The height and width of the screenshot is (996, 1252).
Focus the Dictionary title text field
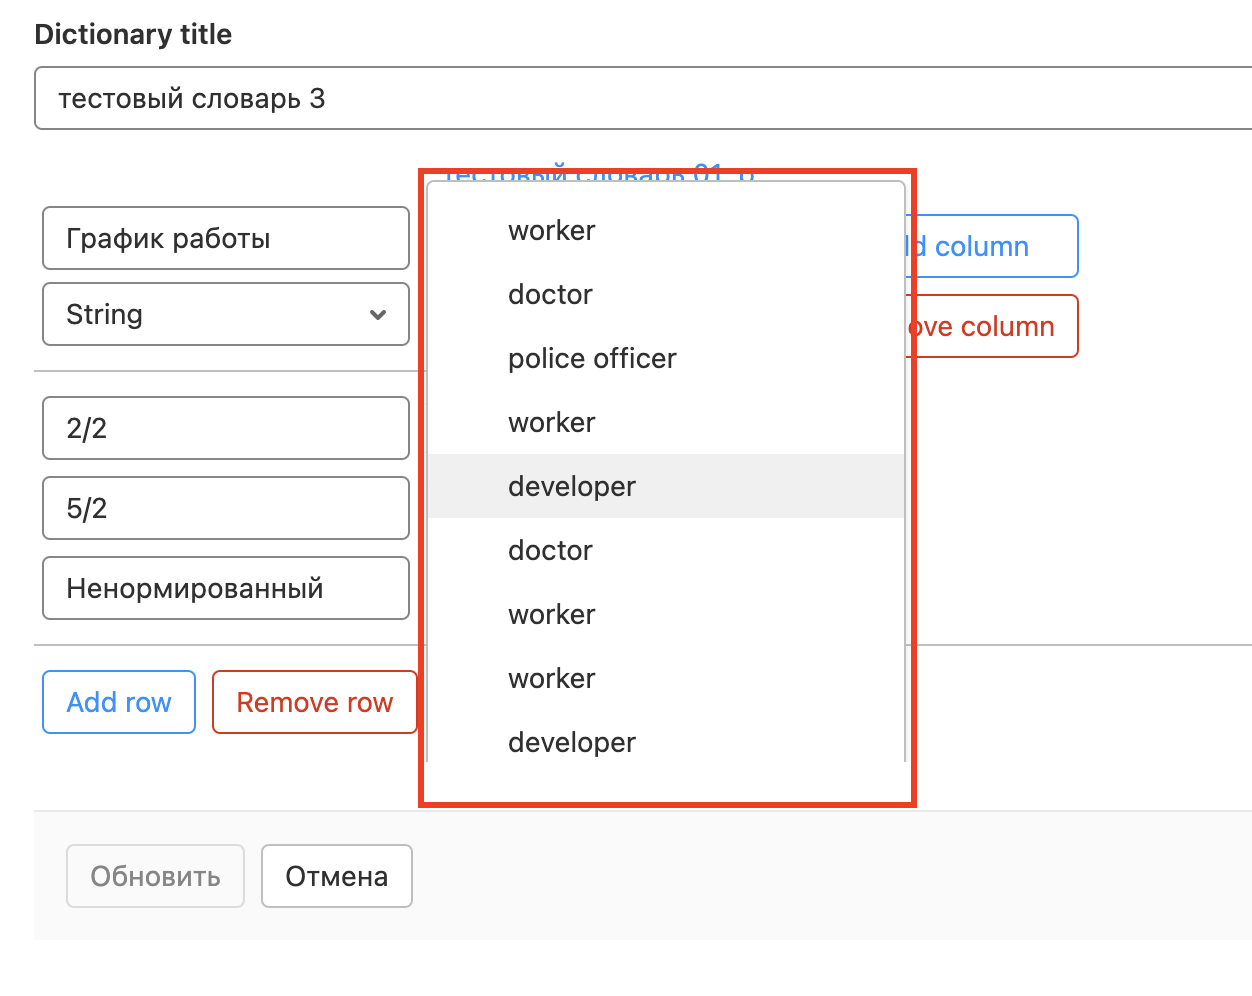point(640,98)
